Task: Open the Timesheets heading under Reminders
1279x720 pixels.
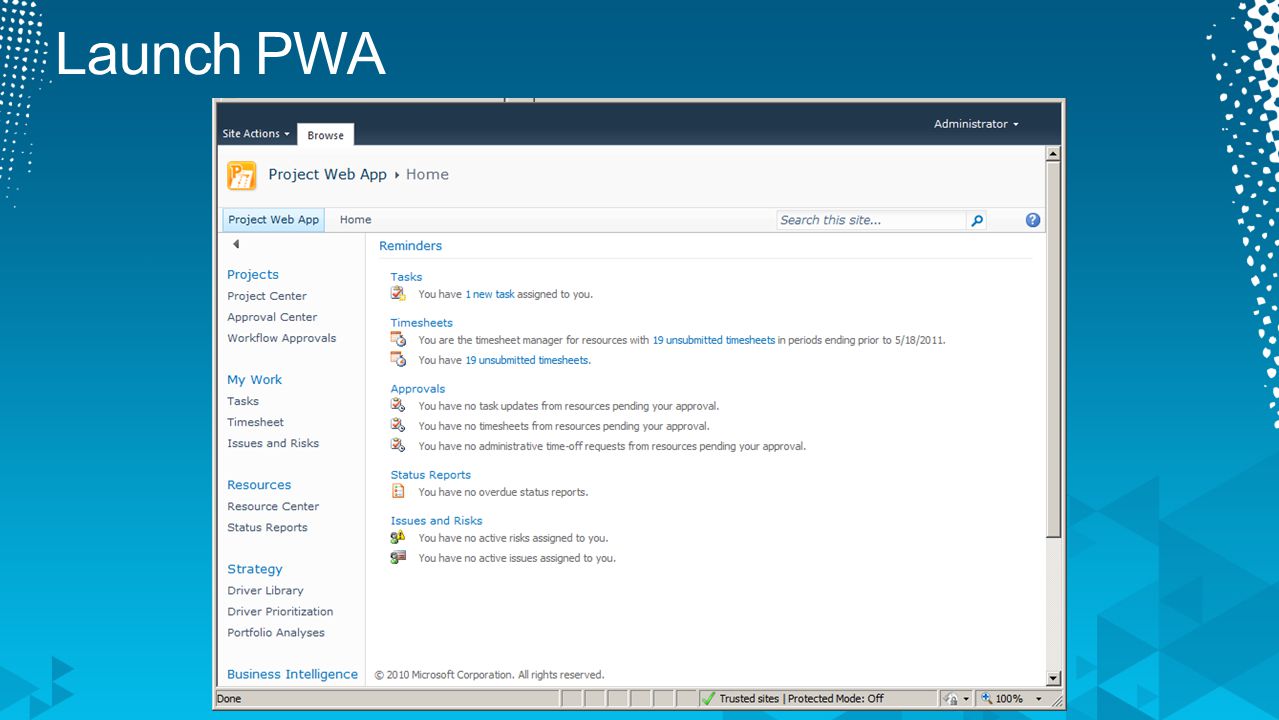Action: (x=421, y=323)
